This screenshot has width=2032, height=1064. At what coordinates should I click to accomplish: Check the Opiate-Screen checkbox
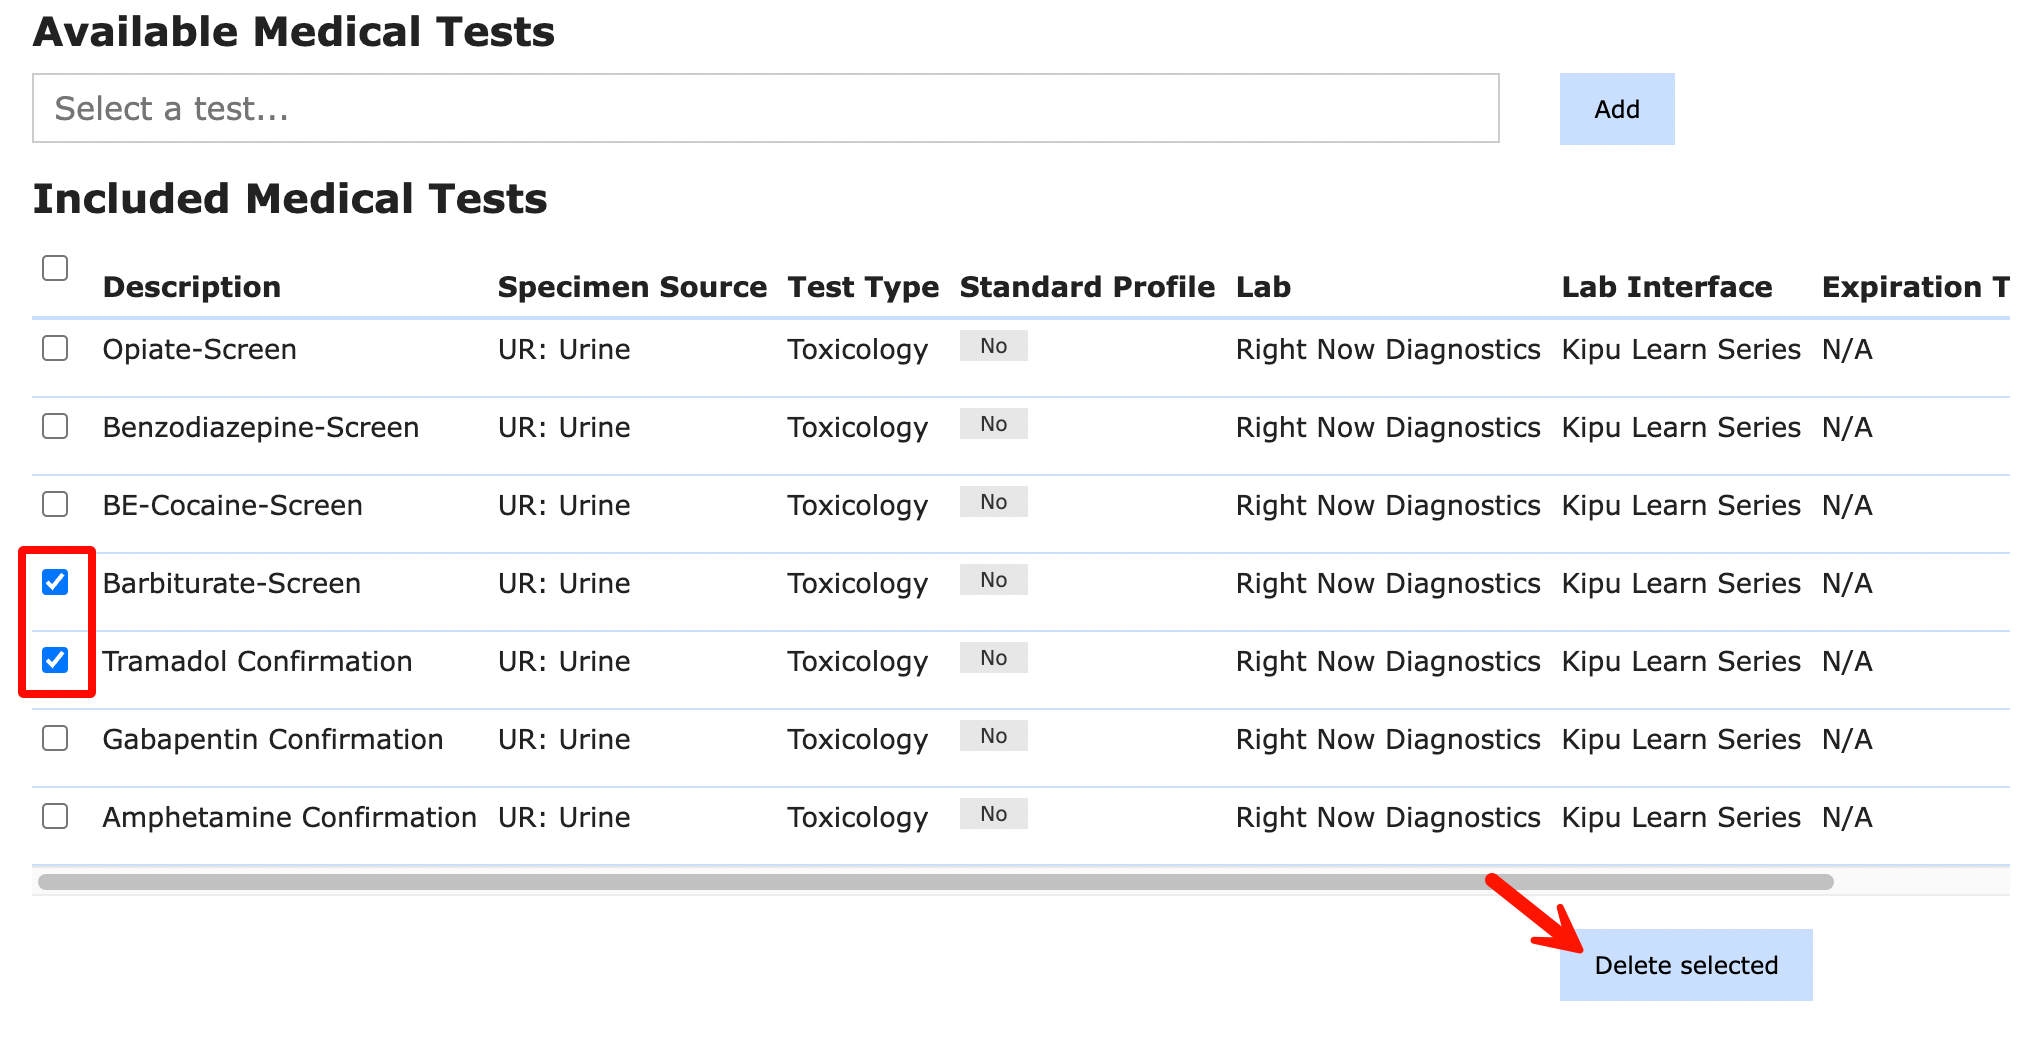[x=55, y=348]
